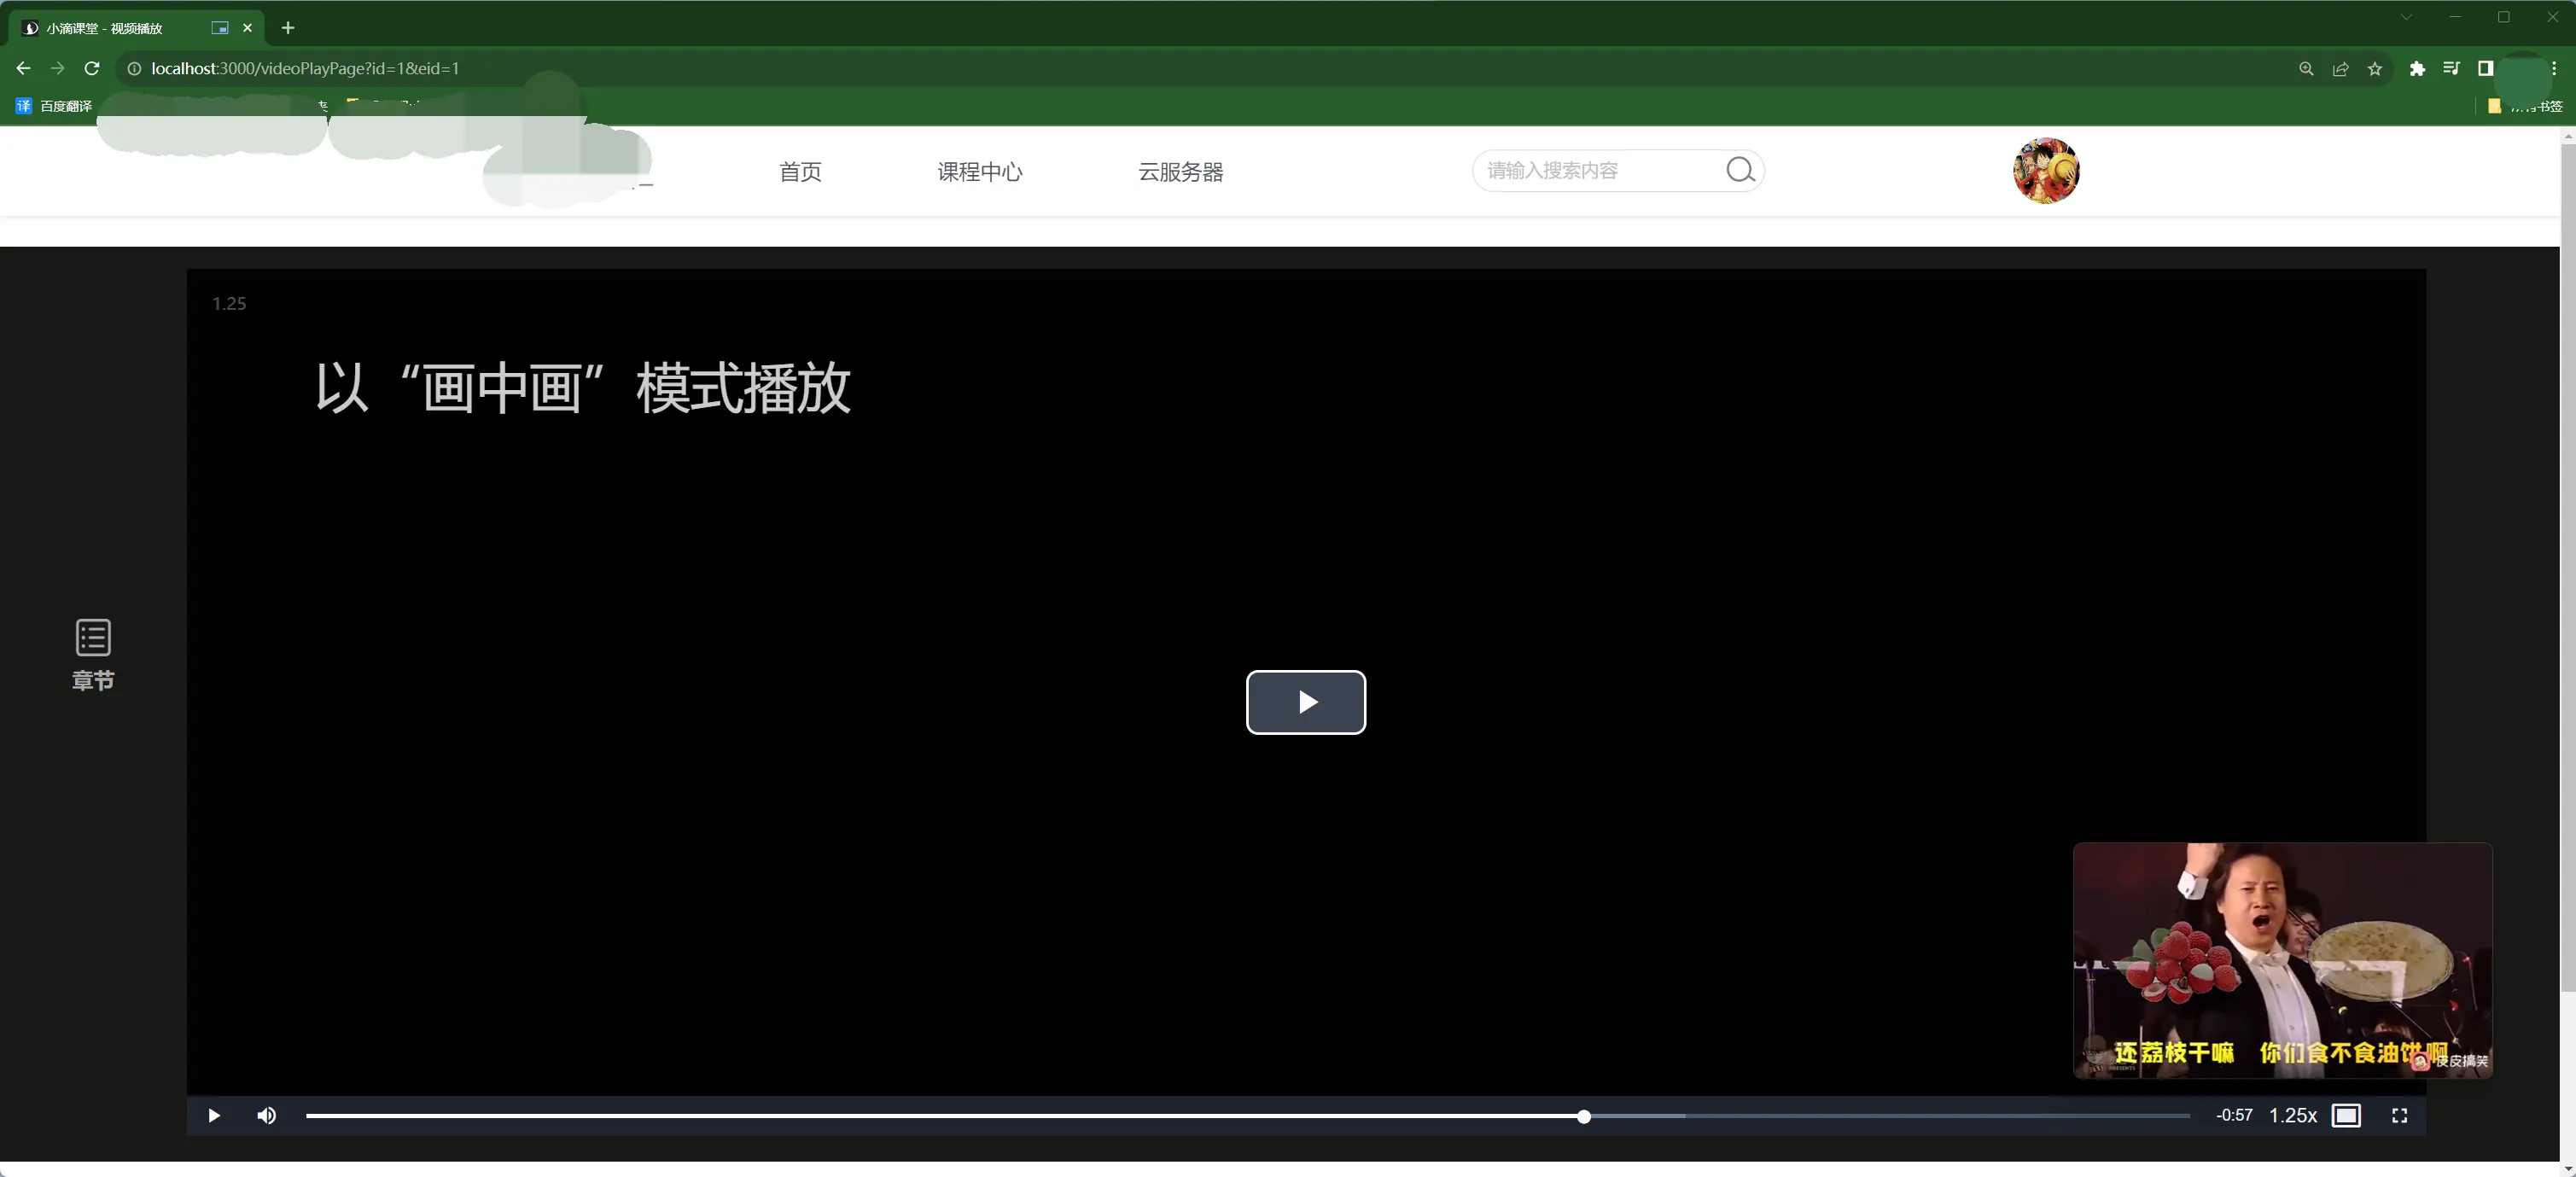Open 百度翻译 bookmark

tap(54, 106)
